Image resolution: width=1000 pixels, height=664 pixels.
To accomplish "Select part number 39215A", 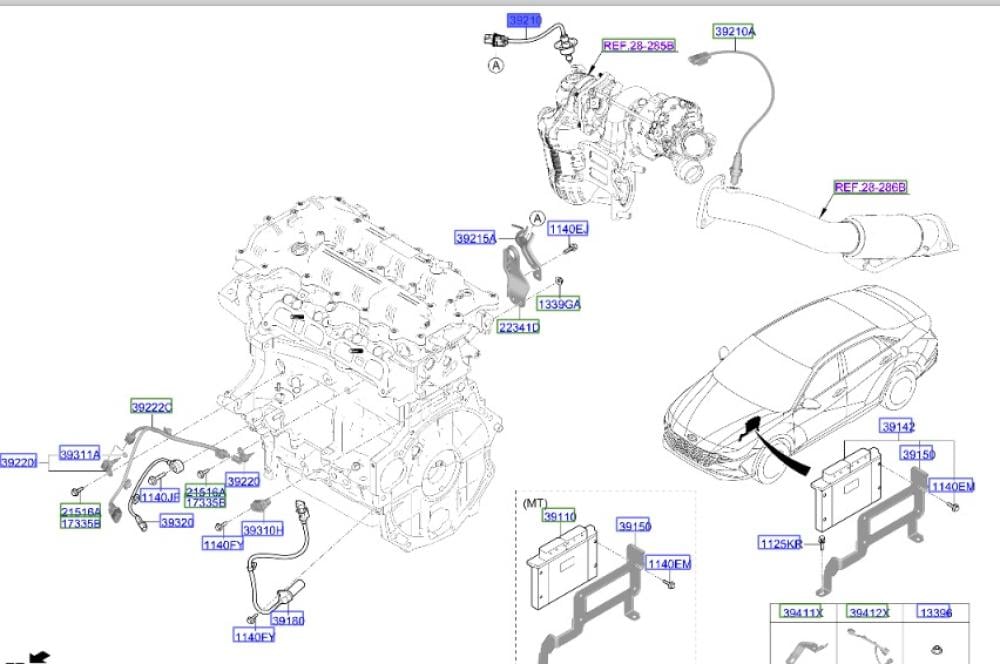I will point(476,238).
